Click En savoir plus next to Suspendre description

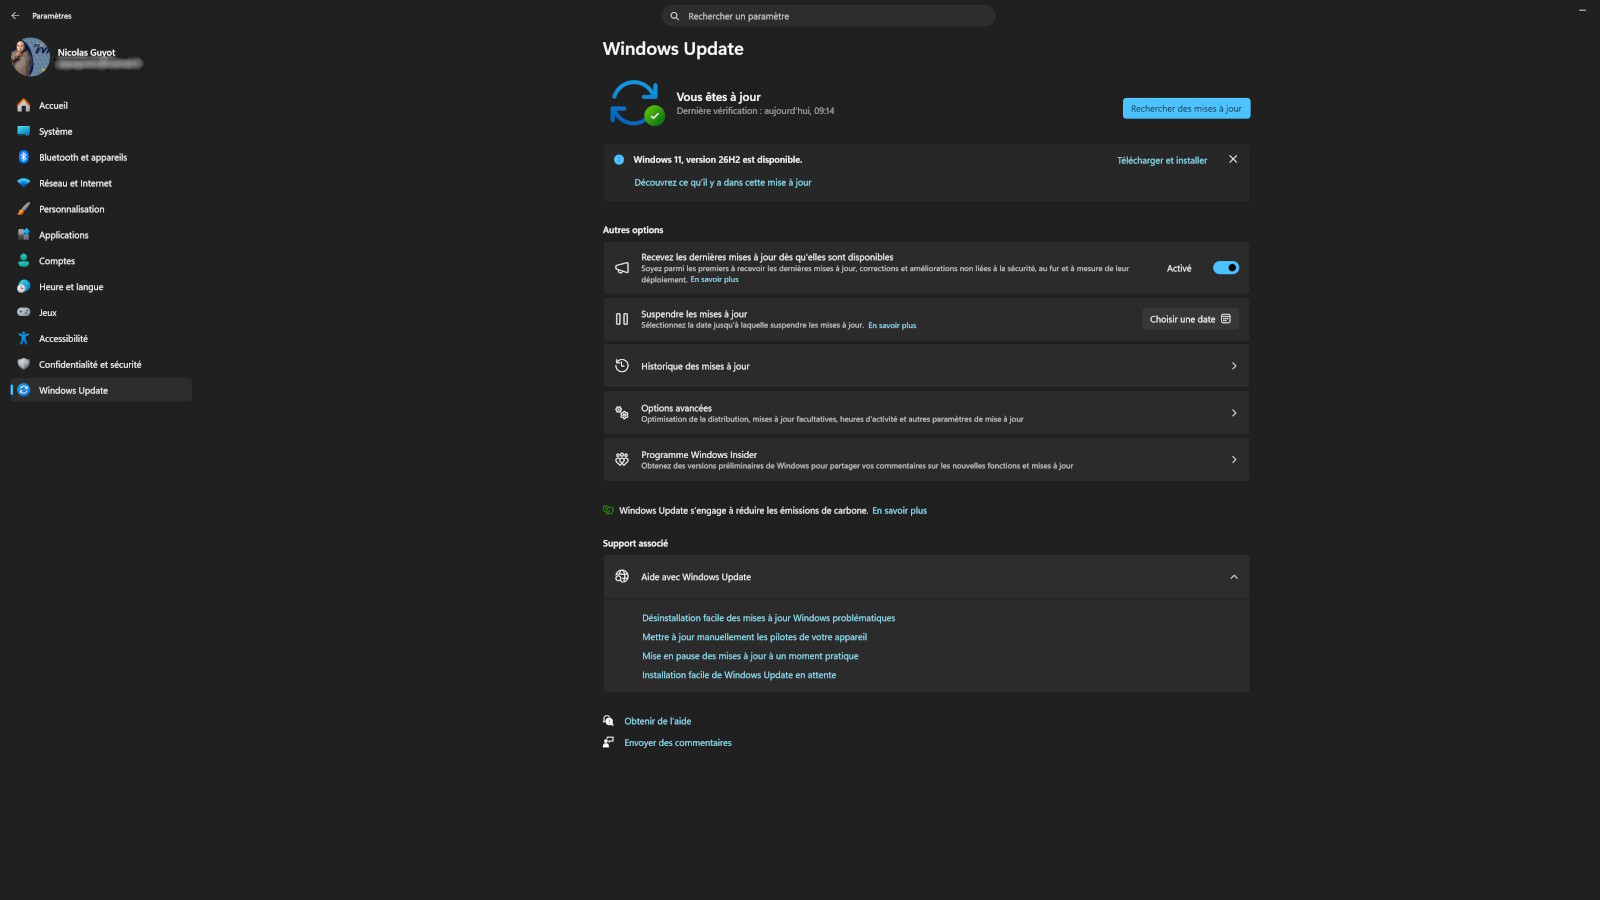click(892, 325)
